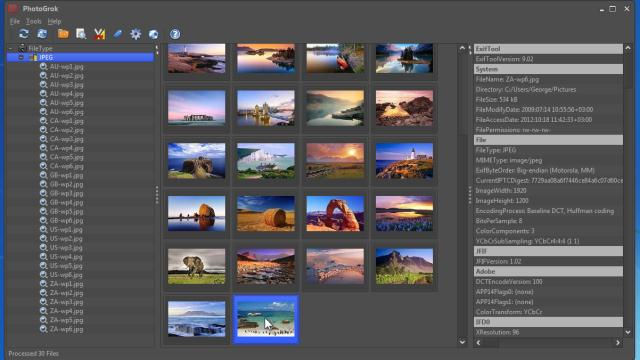The width and height of the screenshot is (640, 360).
Task: Click the PhotoGrok red app icon in title bar
Action: 13,8
